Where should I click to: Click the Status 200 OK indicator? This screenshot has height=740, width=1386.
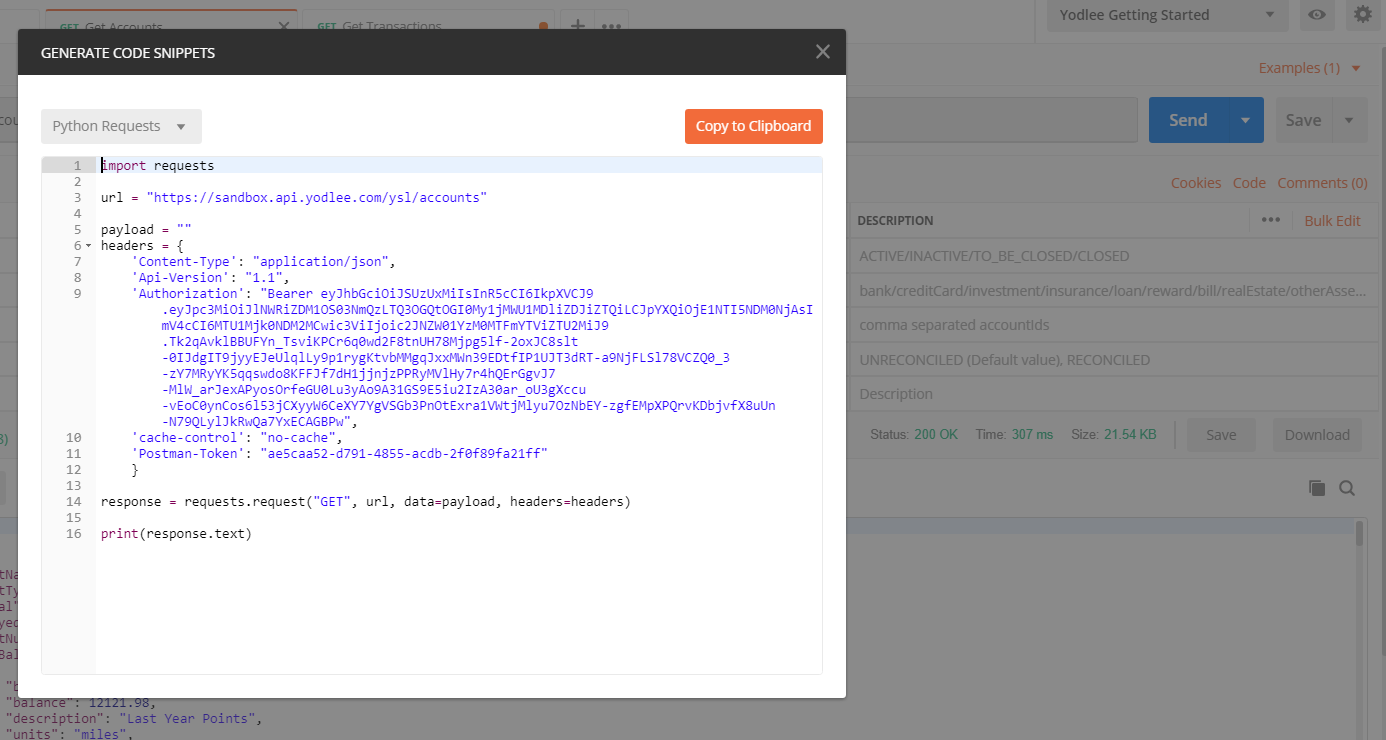(914, 435)
